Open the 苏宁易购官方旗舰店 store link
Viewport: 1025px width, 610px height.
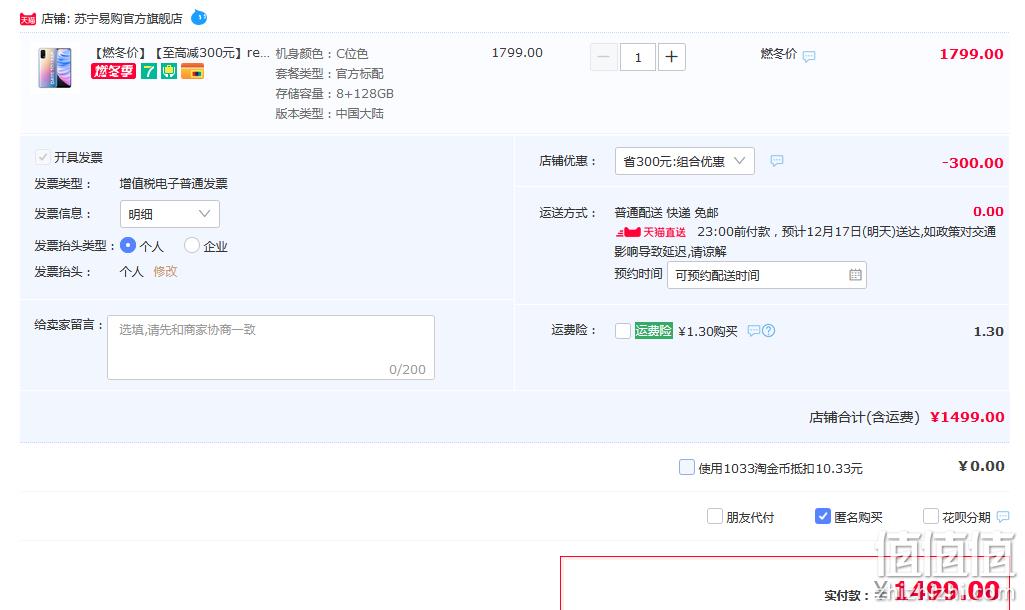click(128, 18)
